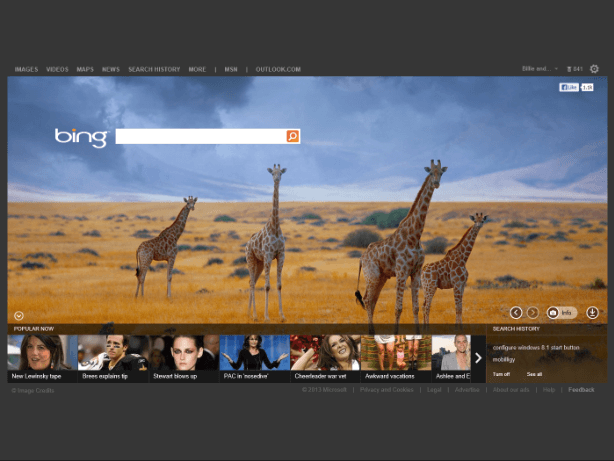Open the account name dropdown

tap(540, 69)
